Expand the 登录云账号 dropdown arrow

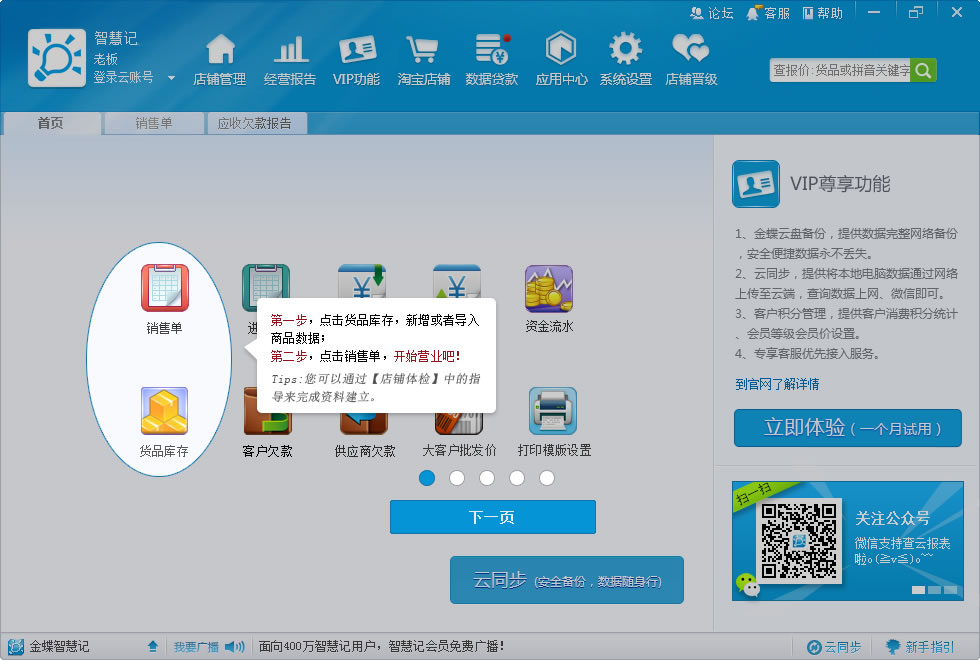(171, 78)
